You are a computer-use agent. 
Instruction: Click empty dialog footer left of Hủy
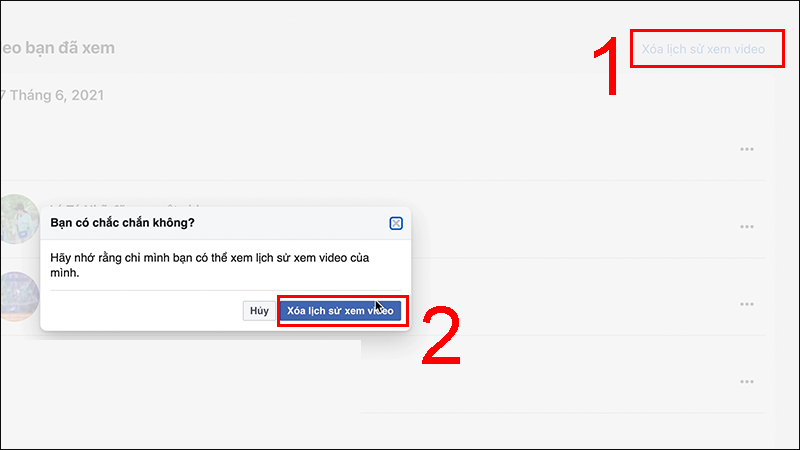(145, 311)
